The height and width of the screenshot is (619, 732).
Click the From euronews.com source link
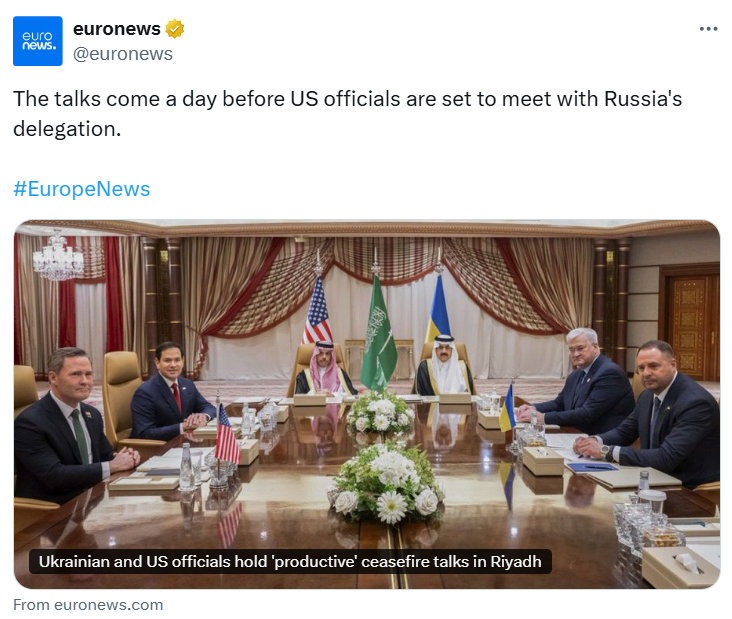pyautogui.click(x=88, y=605)
